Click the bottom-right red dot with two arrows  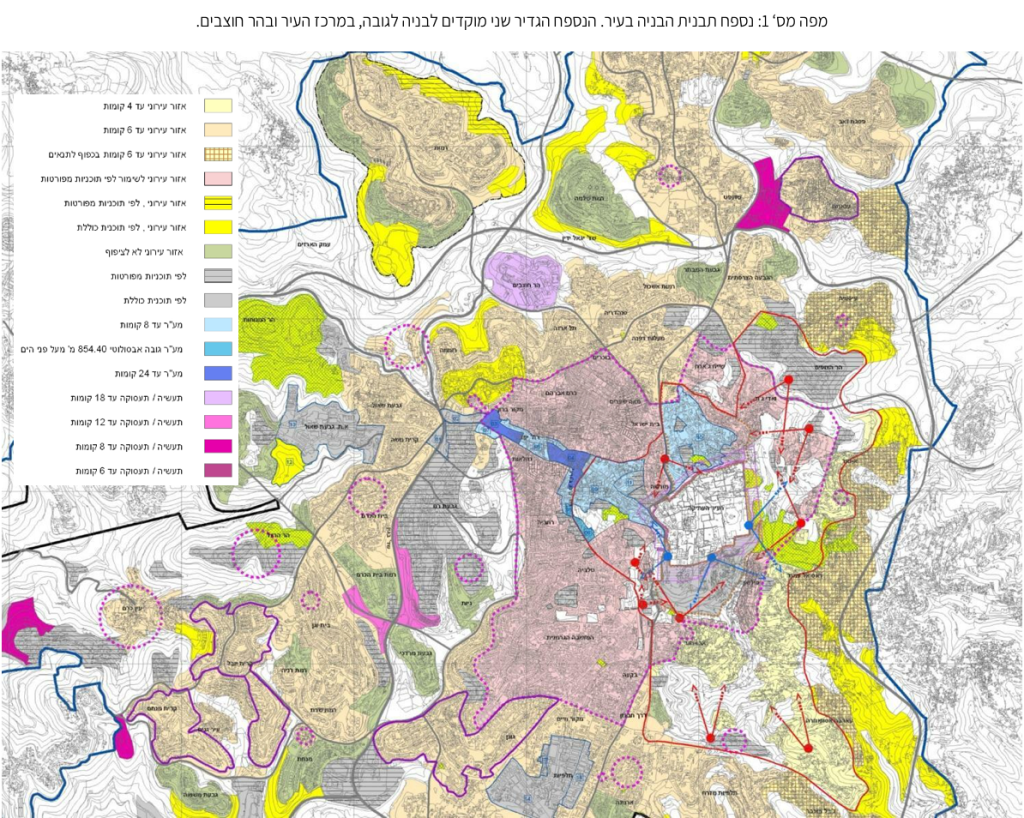point(808,747)
